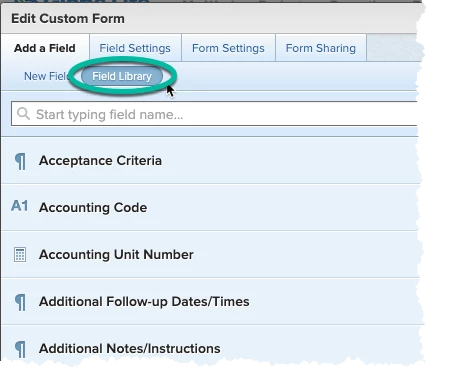The image size is (451, 391).
Task: Go to the Form Sharing tab
Action: click(321, 48)
